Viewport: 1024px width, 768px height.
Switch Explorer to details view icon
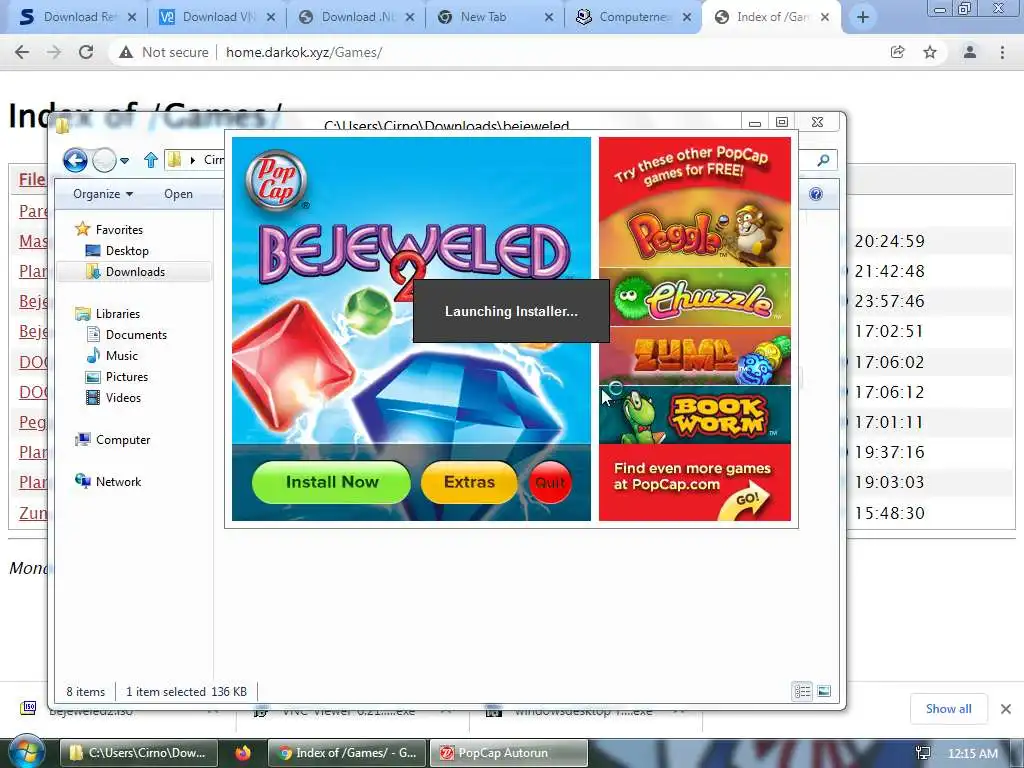click(803, 691)
